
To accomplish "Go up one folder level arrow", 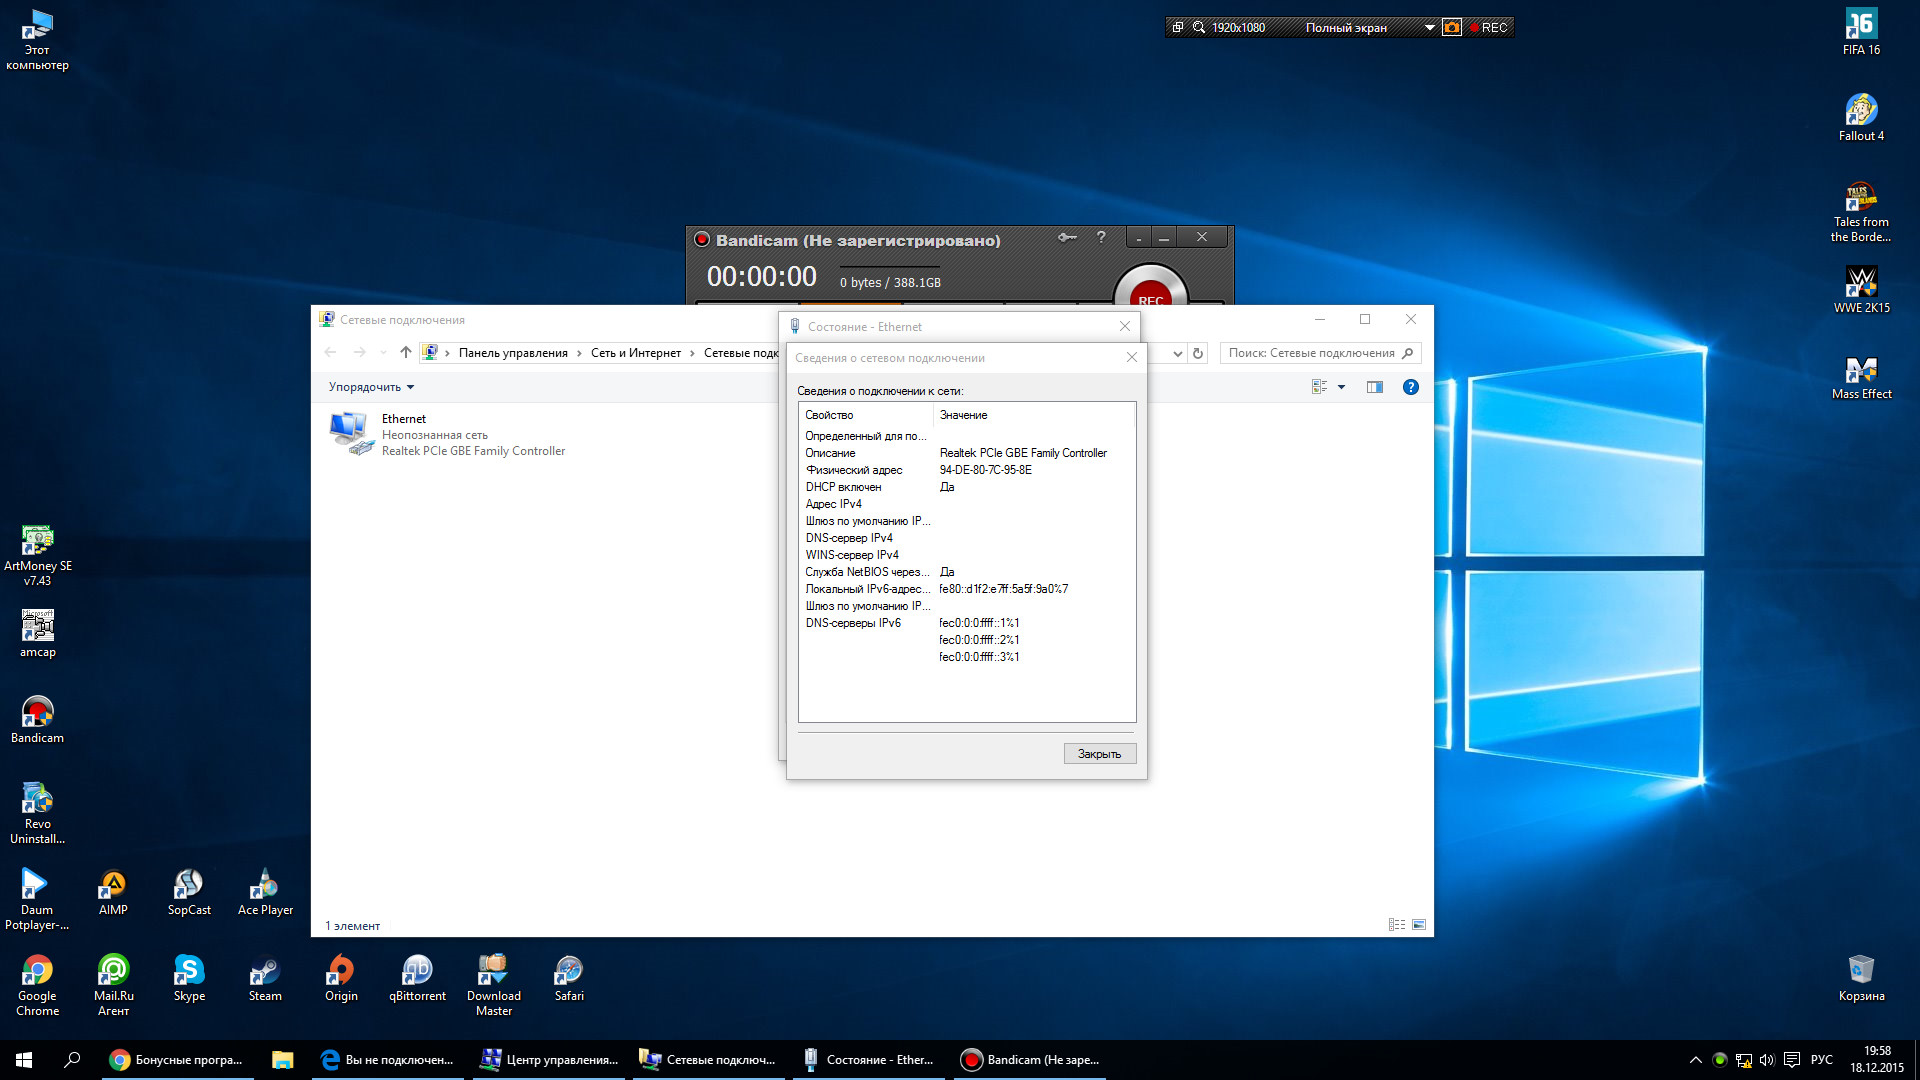I will pyautogui.click(x=405, y=352).
